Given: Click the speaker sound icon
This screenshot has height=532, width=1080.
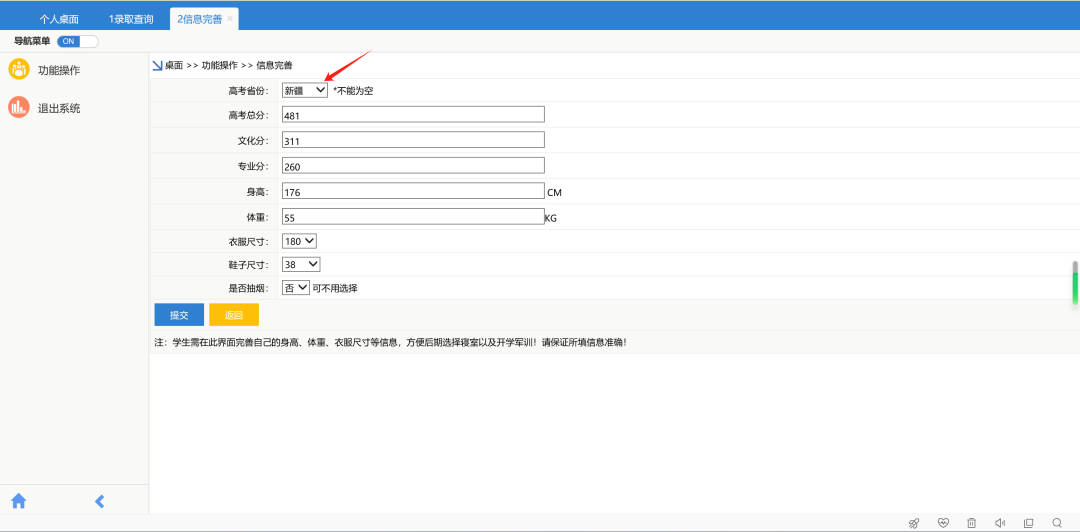Looking at the screenshot, I should tap(1000, 522).
